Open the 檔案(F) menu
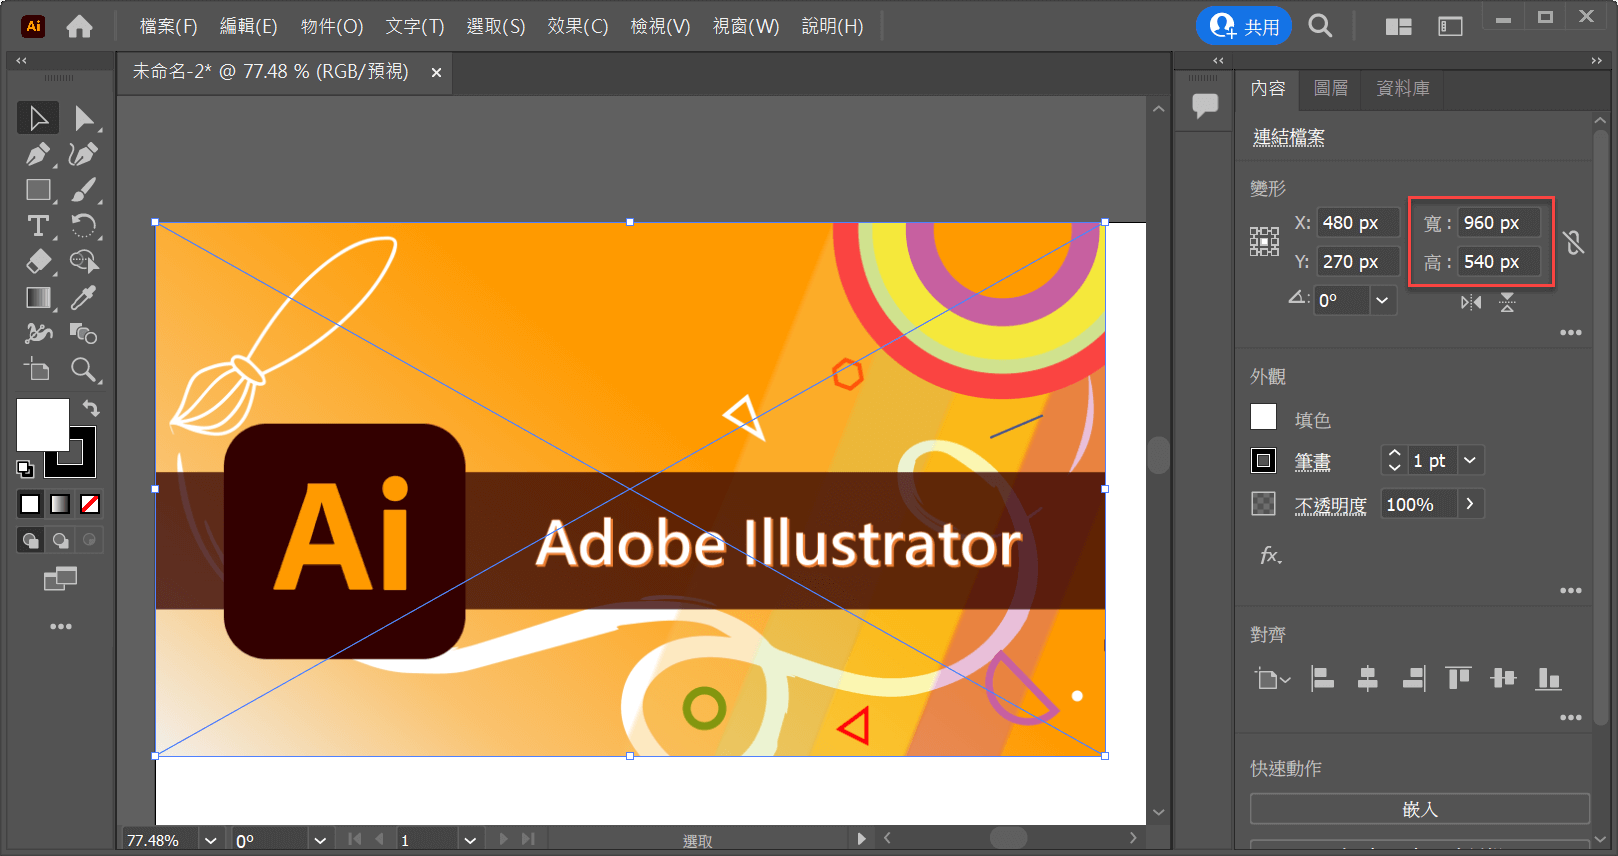 coord(169,27)
